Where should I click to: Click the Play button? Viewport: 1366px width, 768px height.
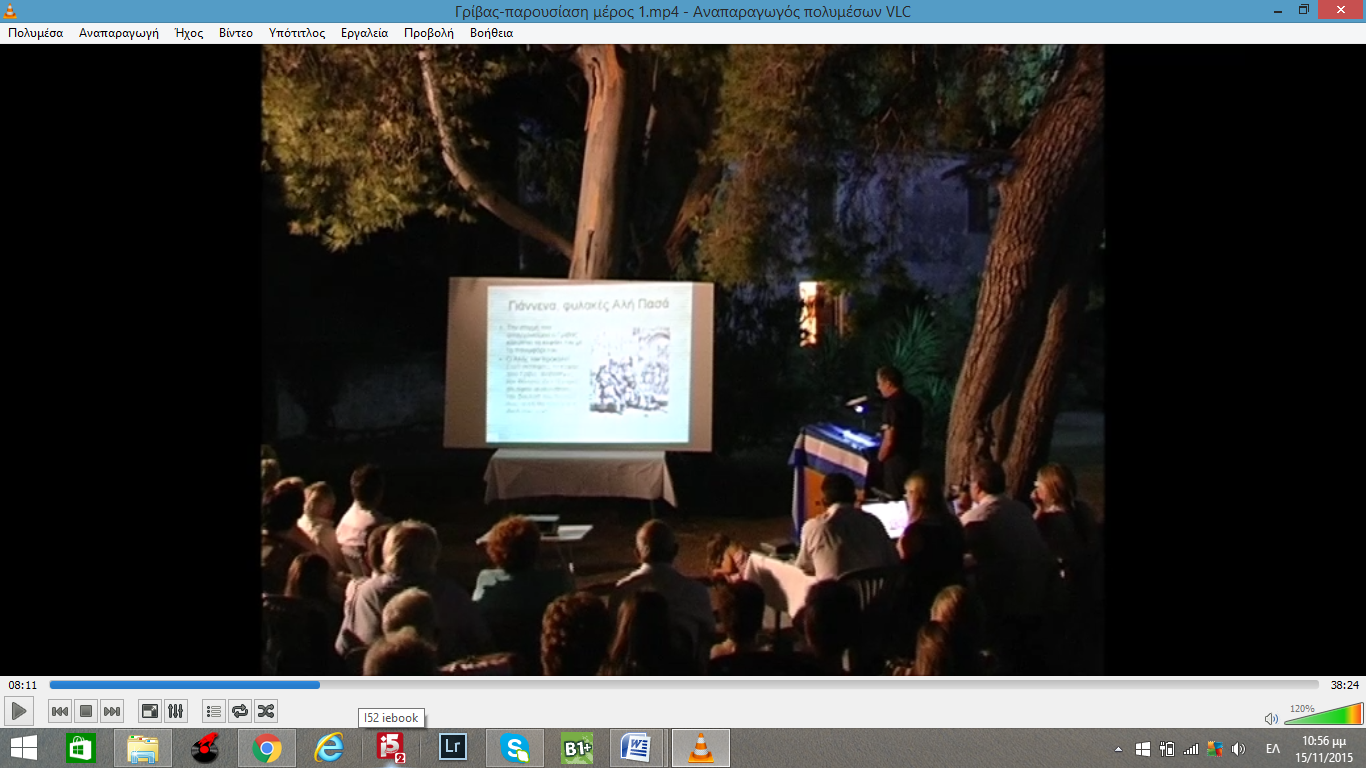(19, 711)
